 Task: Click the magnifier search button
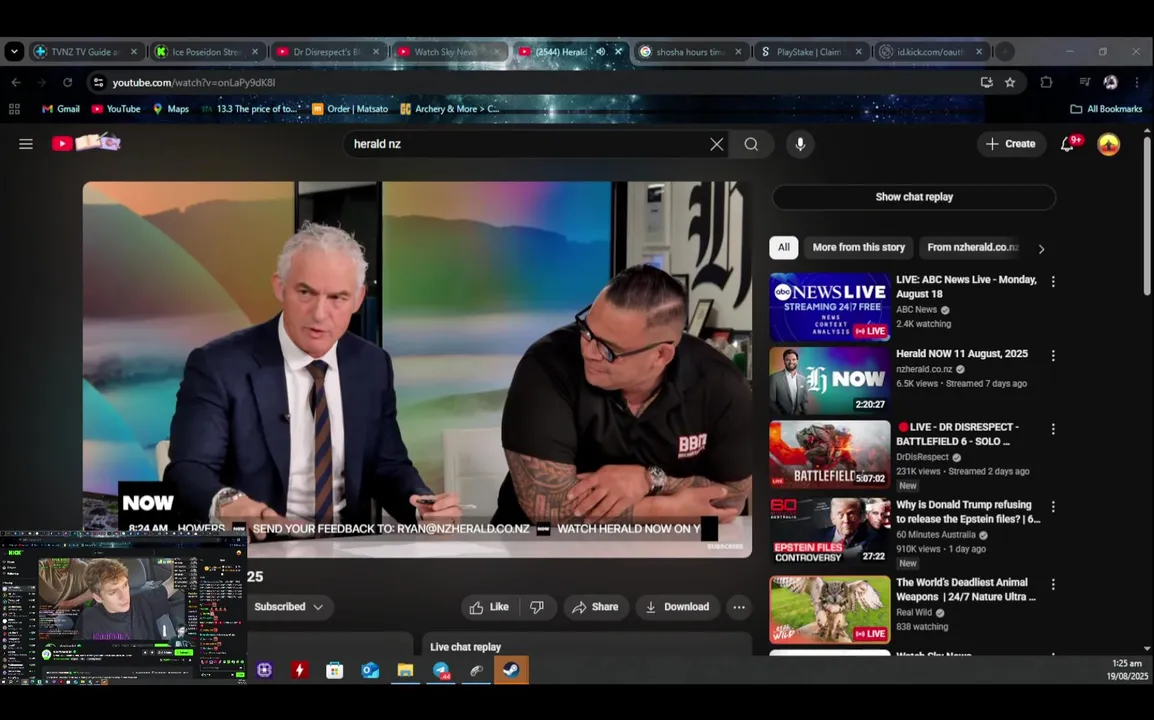pos(751,144)
